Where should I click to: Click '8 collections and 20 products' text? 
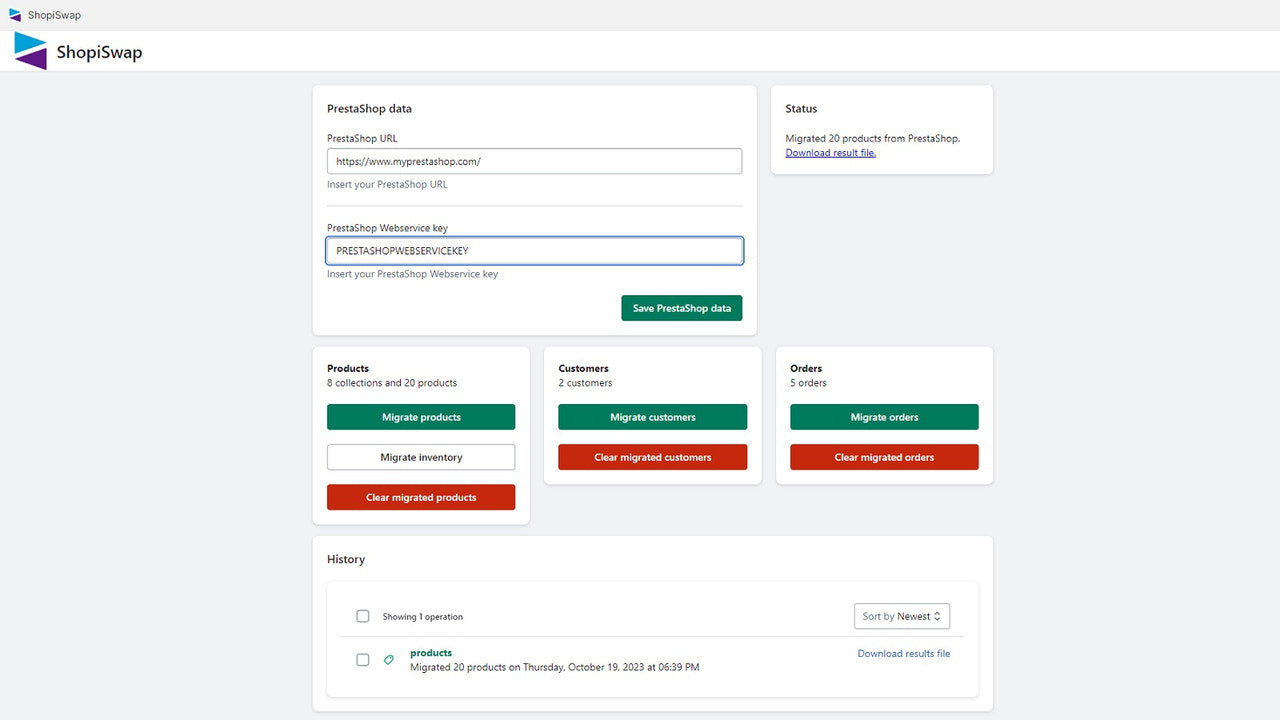(x=392, y=383)
